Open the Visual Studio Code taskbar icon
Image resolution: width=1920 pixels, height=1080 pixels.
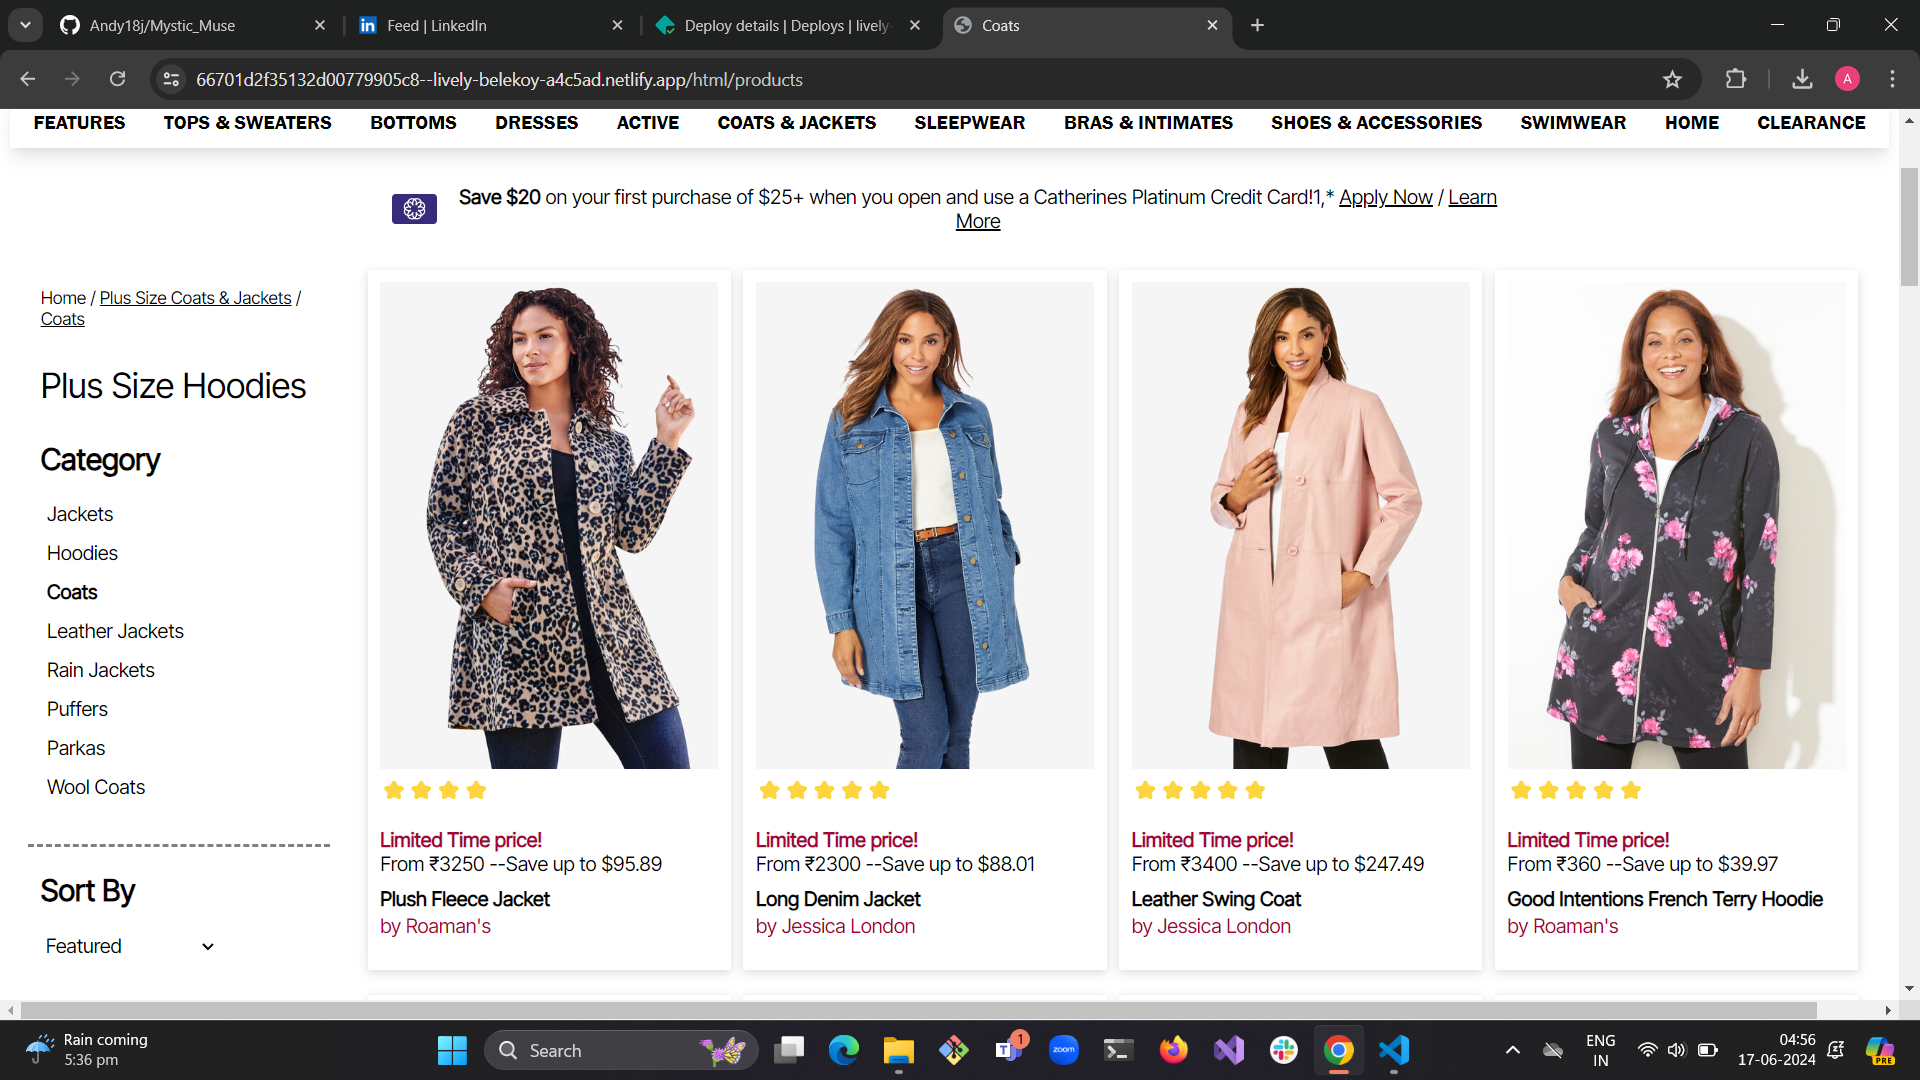coord(1394,1050)
